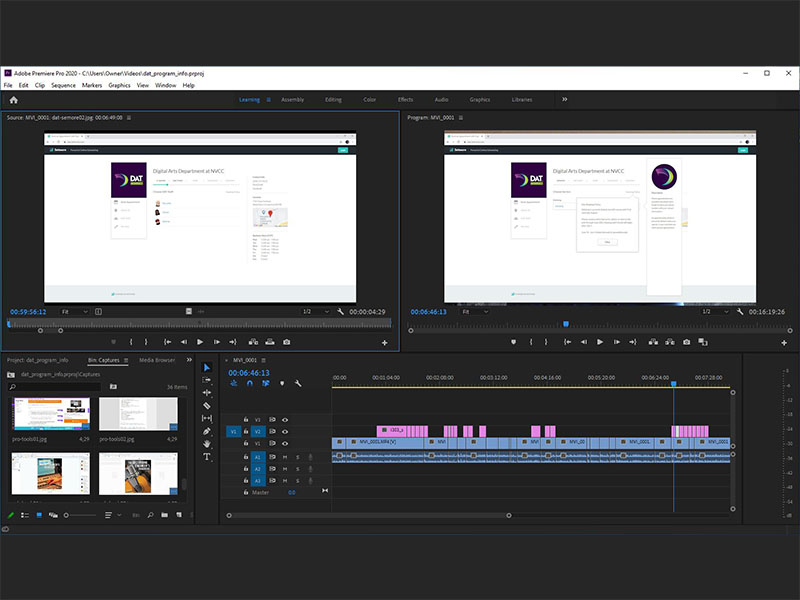Screen dimensions: 800x600
Task: Click Find magnifier at Project panel bottom
Action: [151, 515]
